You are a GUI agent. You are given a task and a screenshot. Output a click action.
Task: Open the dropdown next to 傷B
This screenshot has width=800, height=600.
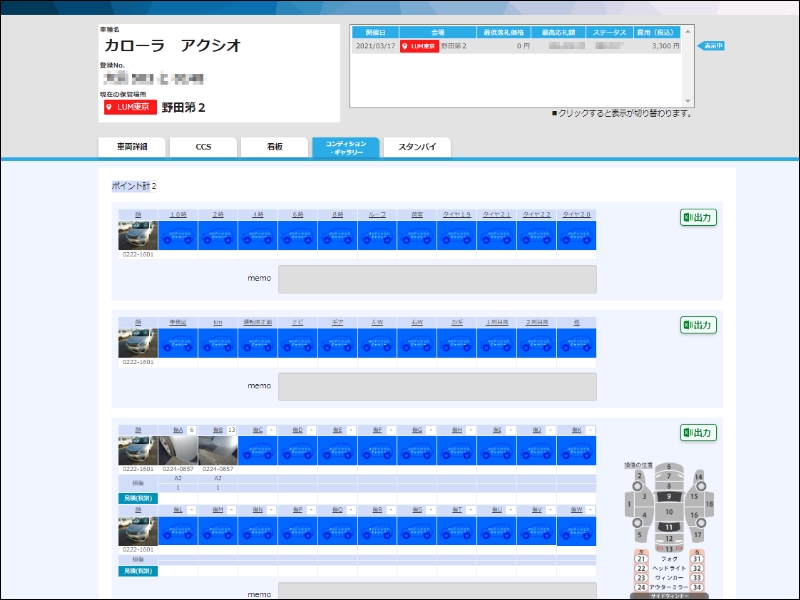click(x=231, y=429)
